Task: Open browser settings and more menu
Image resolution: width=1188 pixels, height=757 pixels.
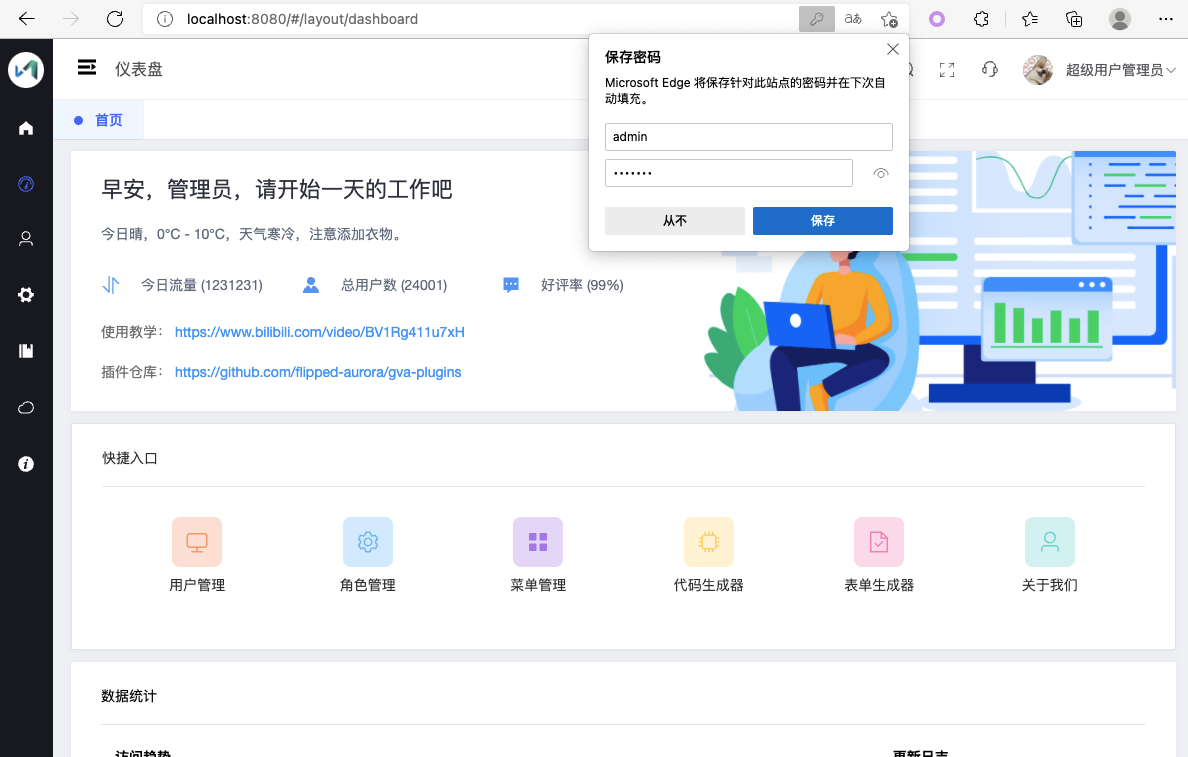Action: point(1165,19)
